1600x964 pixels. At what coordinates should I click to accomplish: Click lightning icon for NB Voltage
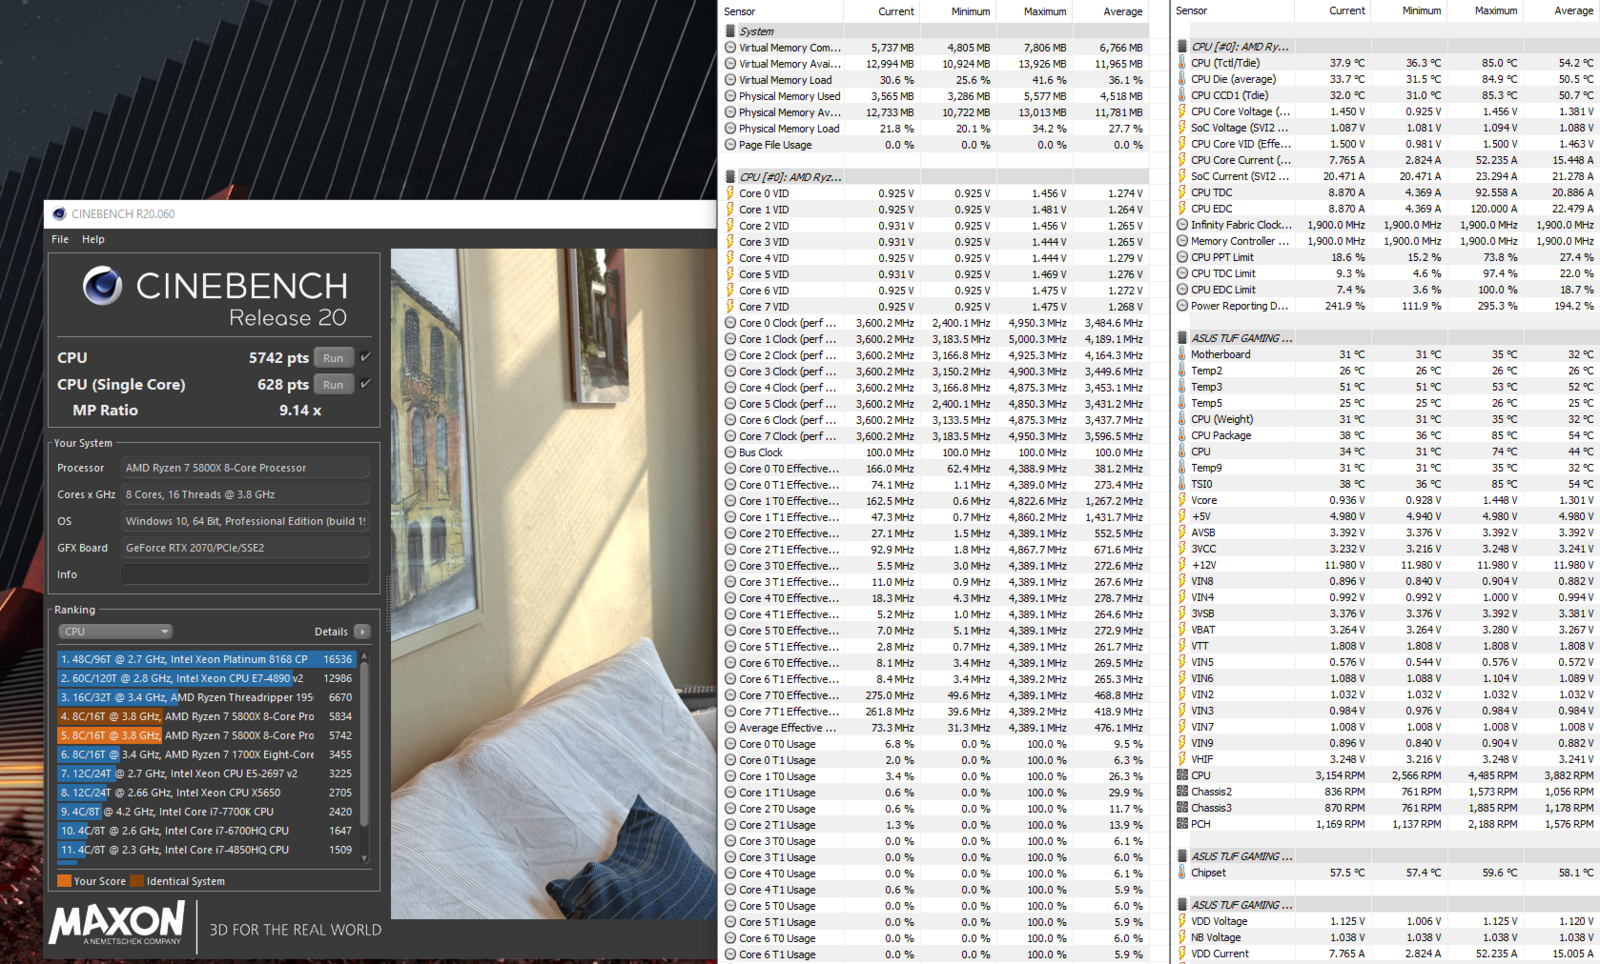click(1182, 937)
